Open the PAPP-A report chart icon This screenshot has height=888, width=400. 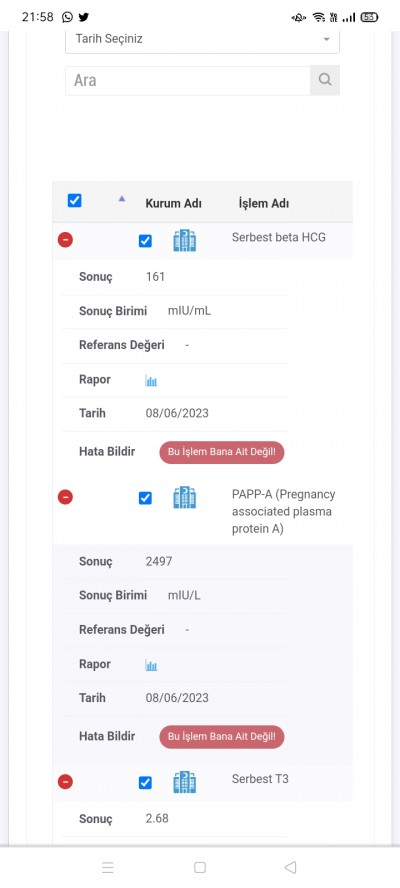[151, 665]
